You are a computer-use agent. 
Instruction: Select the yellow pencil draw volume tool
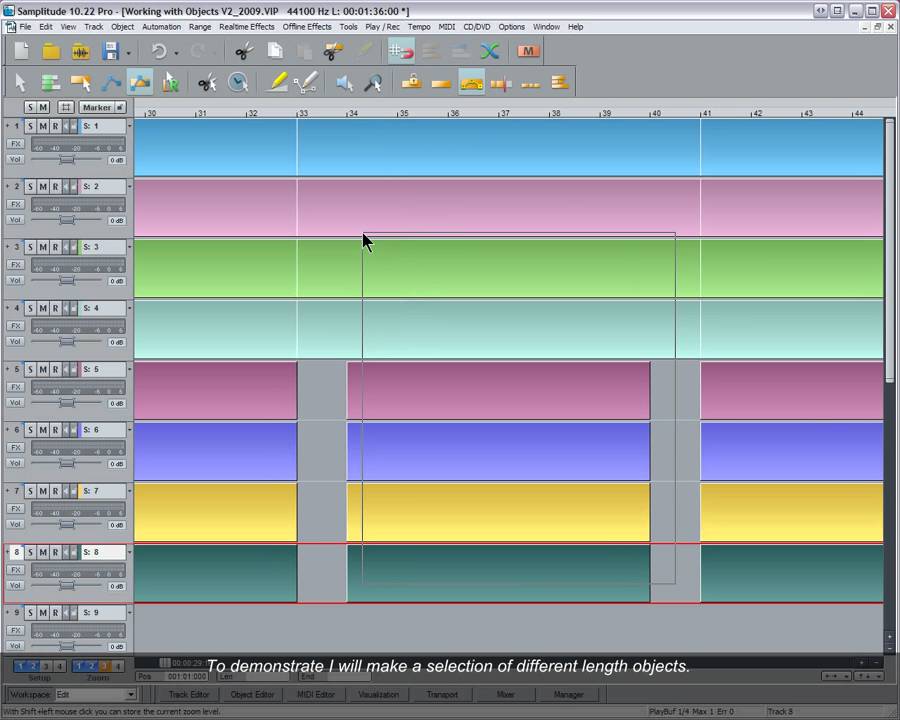[277, 83]
